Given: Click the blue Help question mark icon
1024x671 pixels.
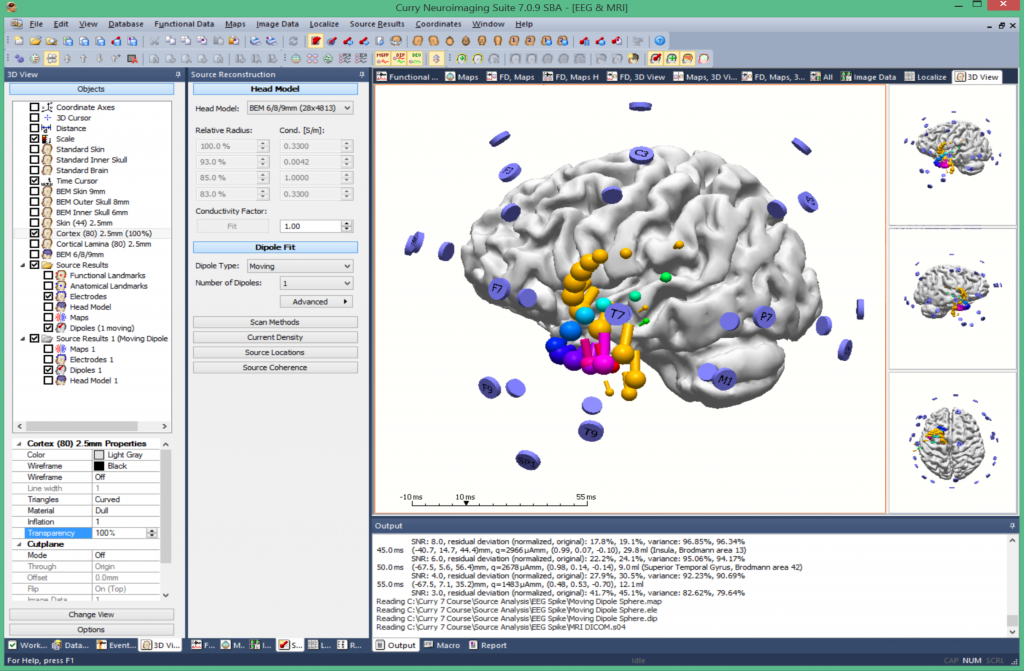Looking at the screenshot, I should pos(660,41).
